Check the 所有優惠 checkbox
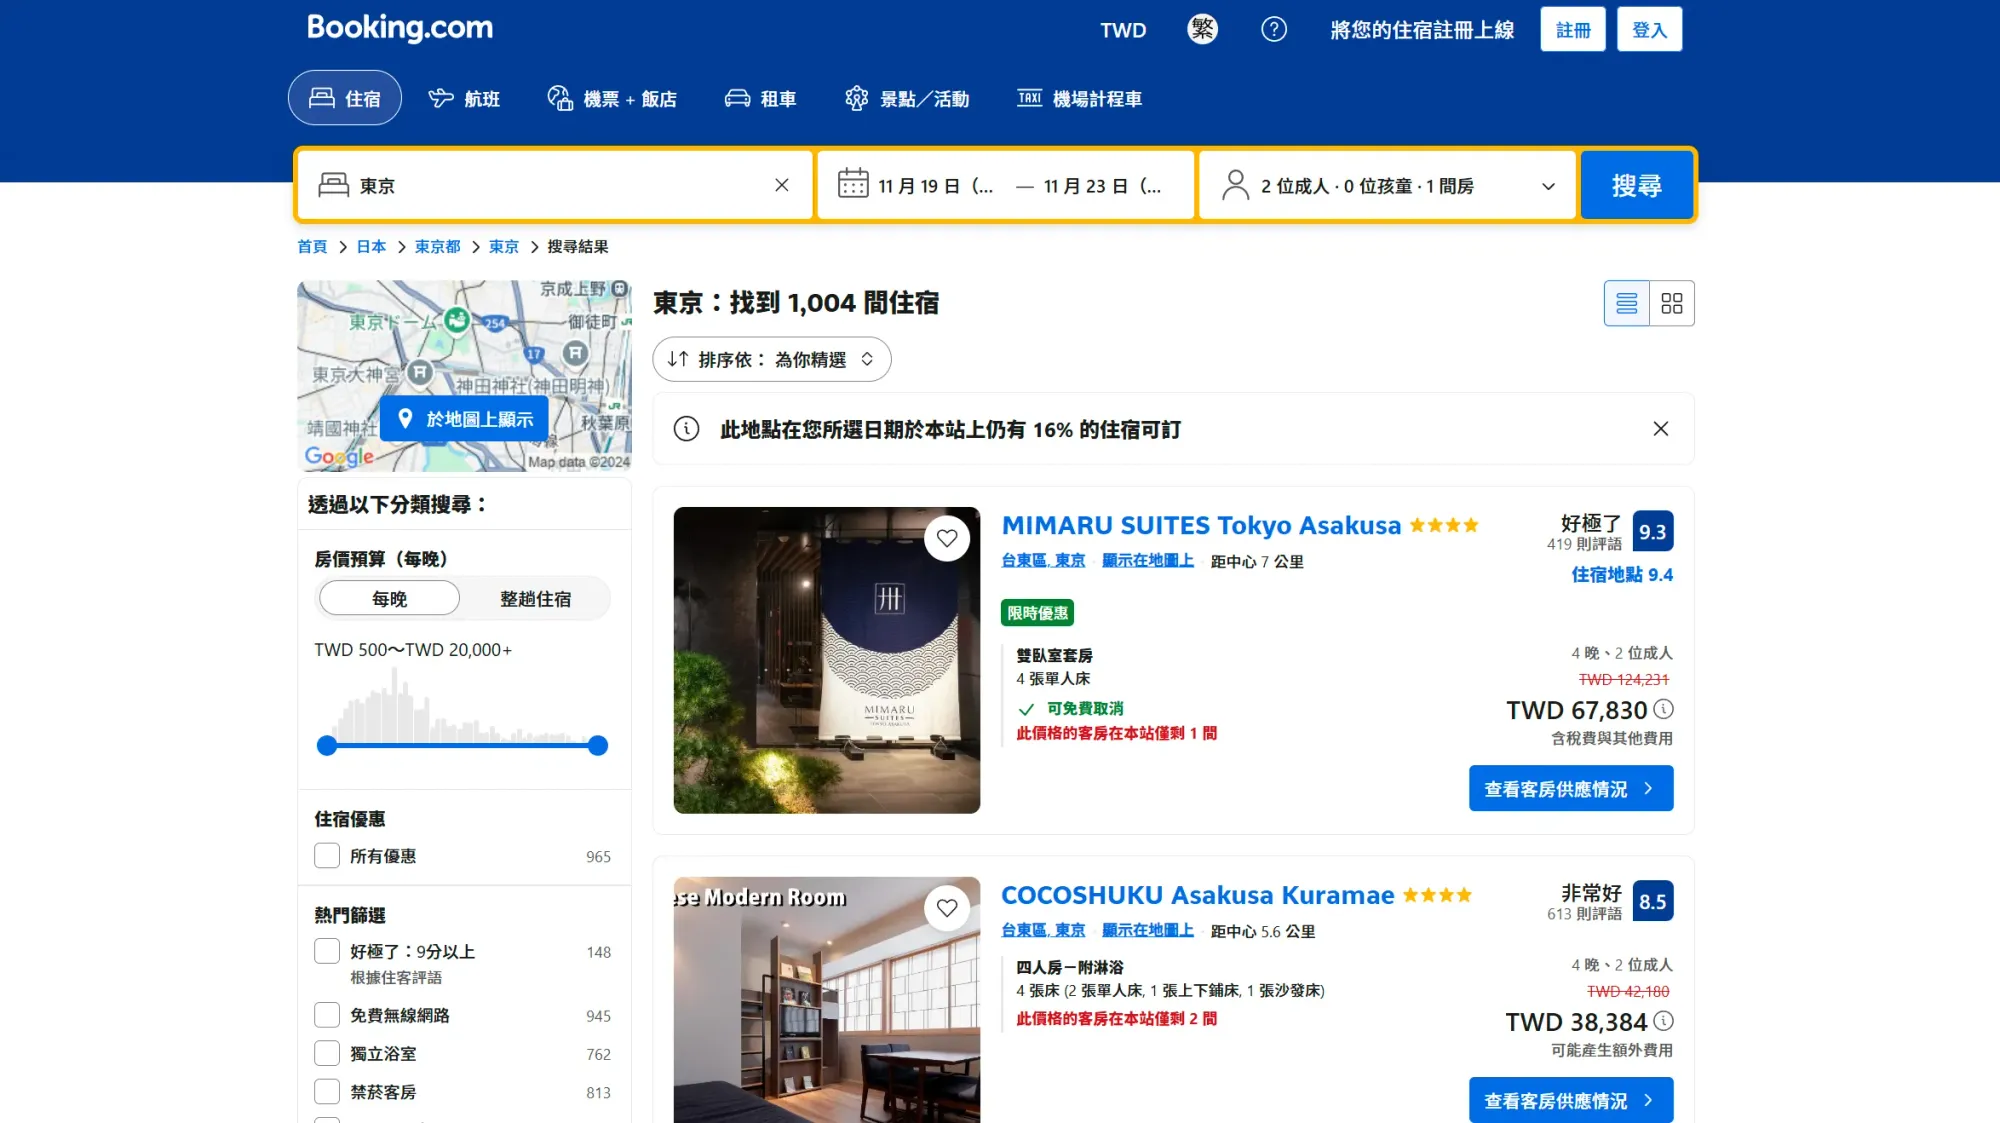This screenshot has height=1123, width=2000. [327, 856]
